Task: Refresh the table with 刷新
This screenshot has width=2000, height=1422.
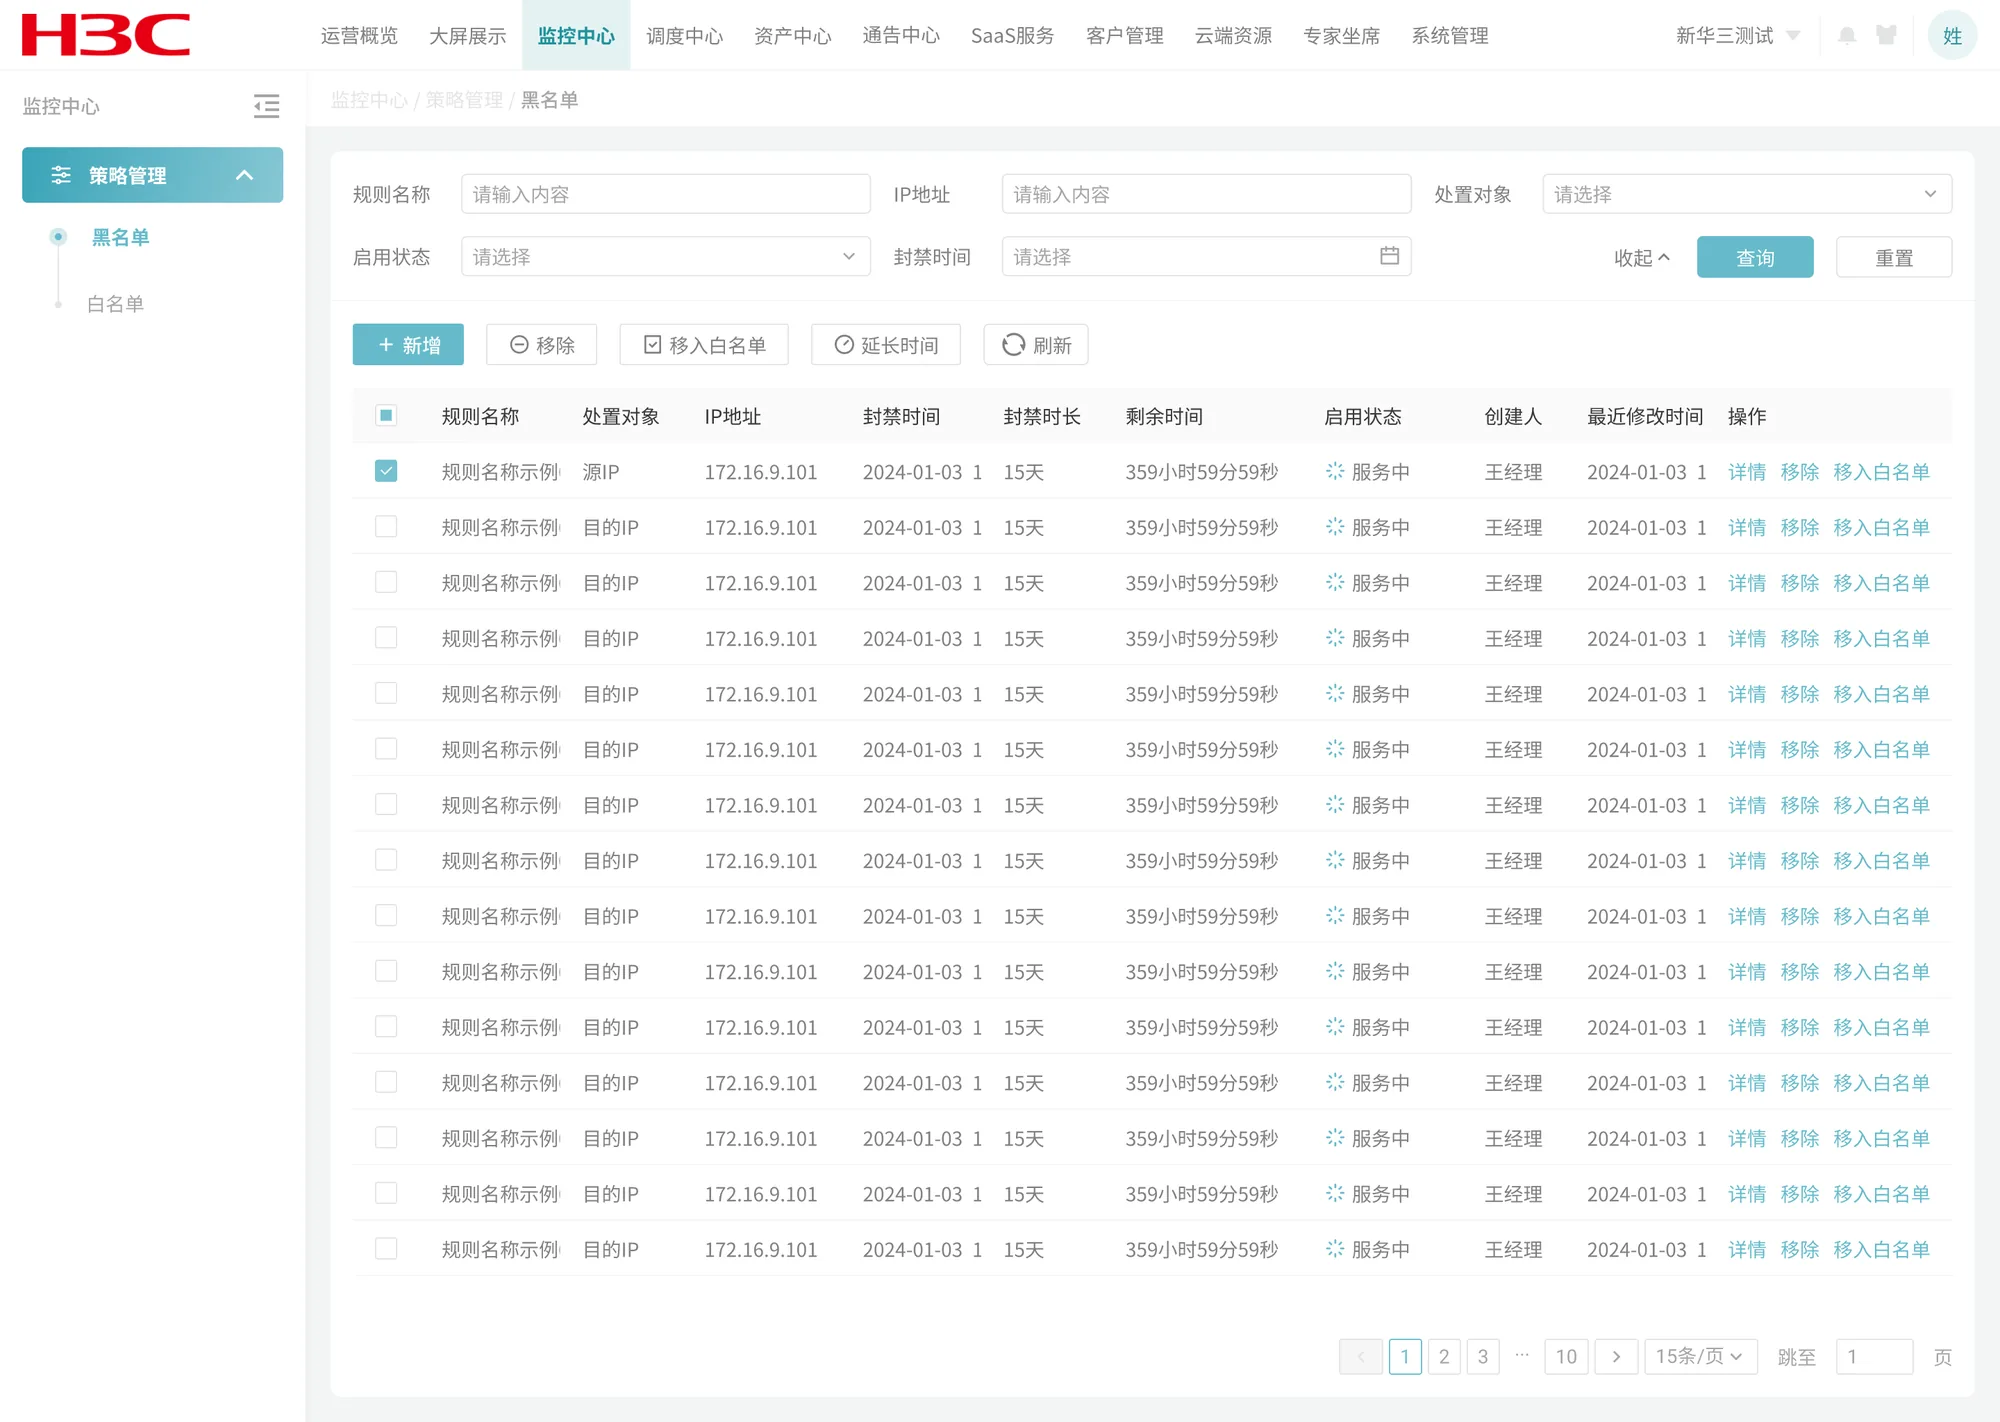Action: (1036, 345)
